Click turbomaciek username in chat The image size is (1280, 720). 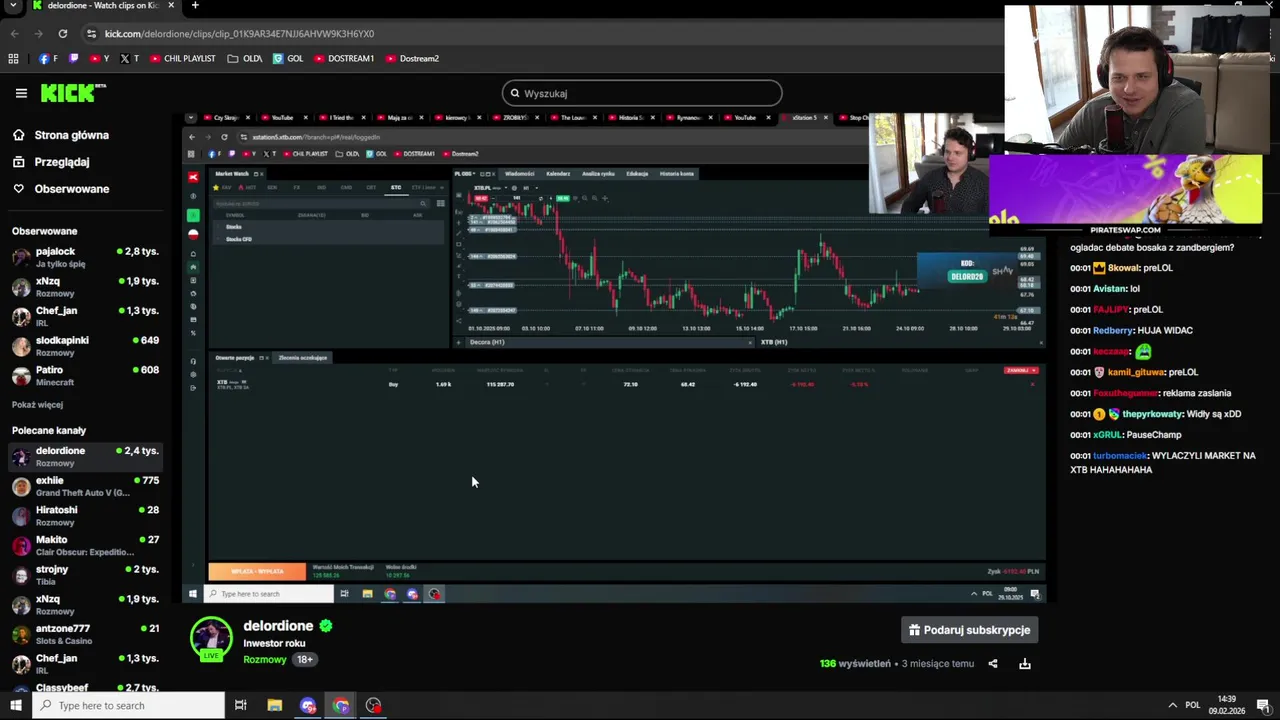pyautogui.click(x=1120, y=456)
